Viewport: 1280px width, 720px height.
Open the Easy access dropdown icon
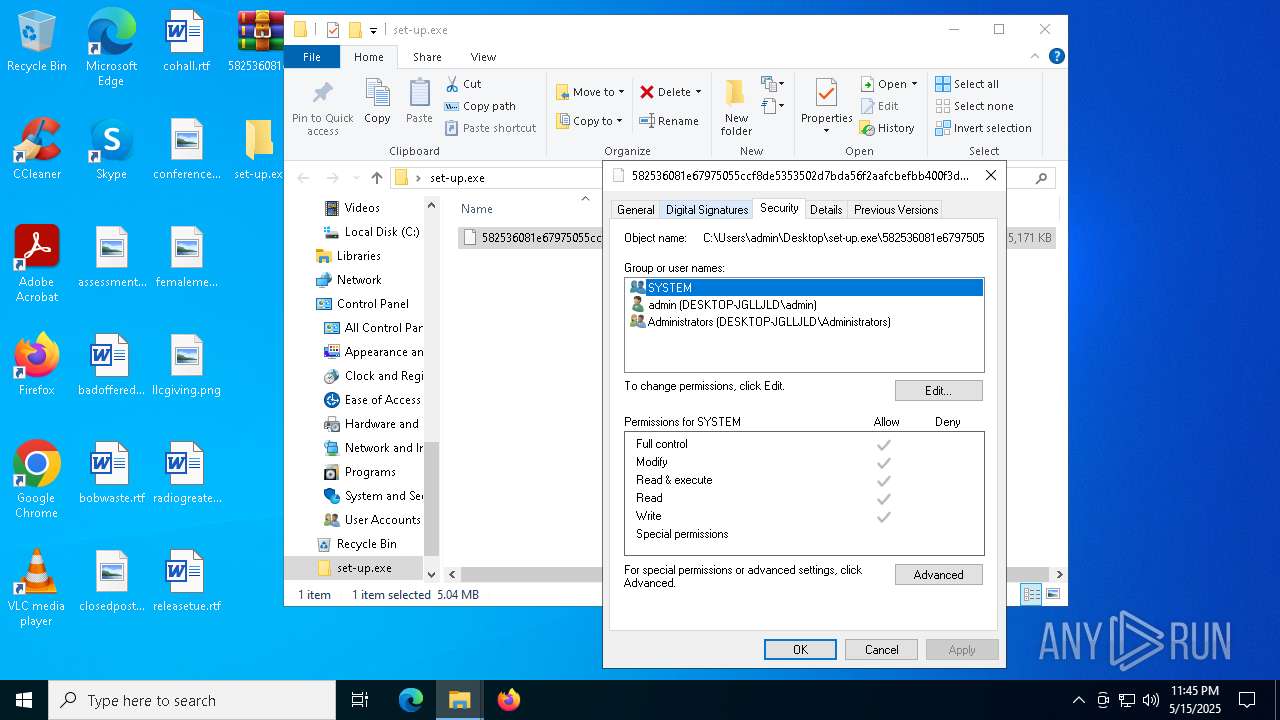click(x=772, y=106)
